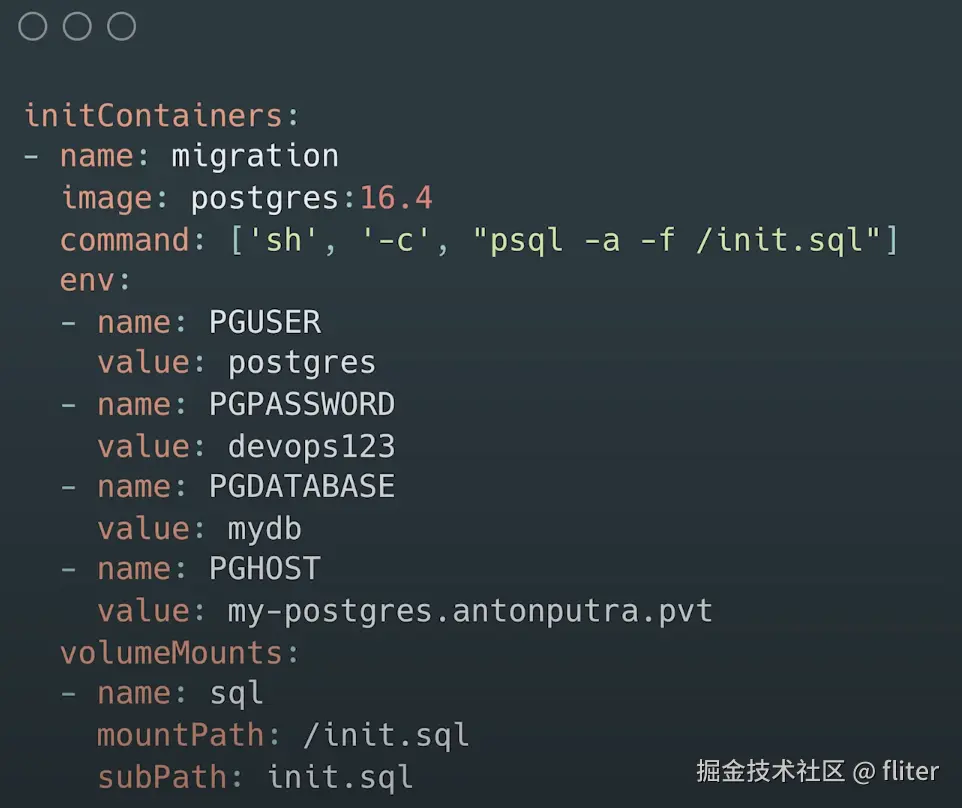962x808 pixels.
Task: Click the PGPASSWORD variable name
Action: tap(302, 404)
